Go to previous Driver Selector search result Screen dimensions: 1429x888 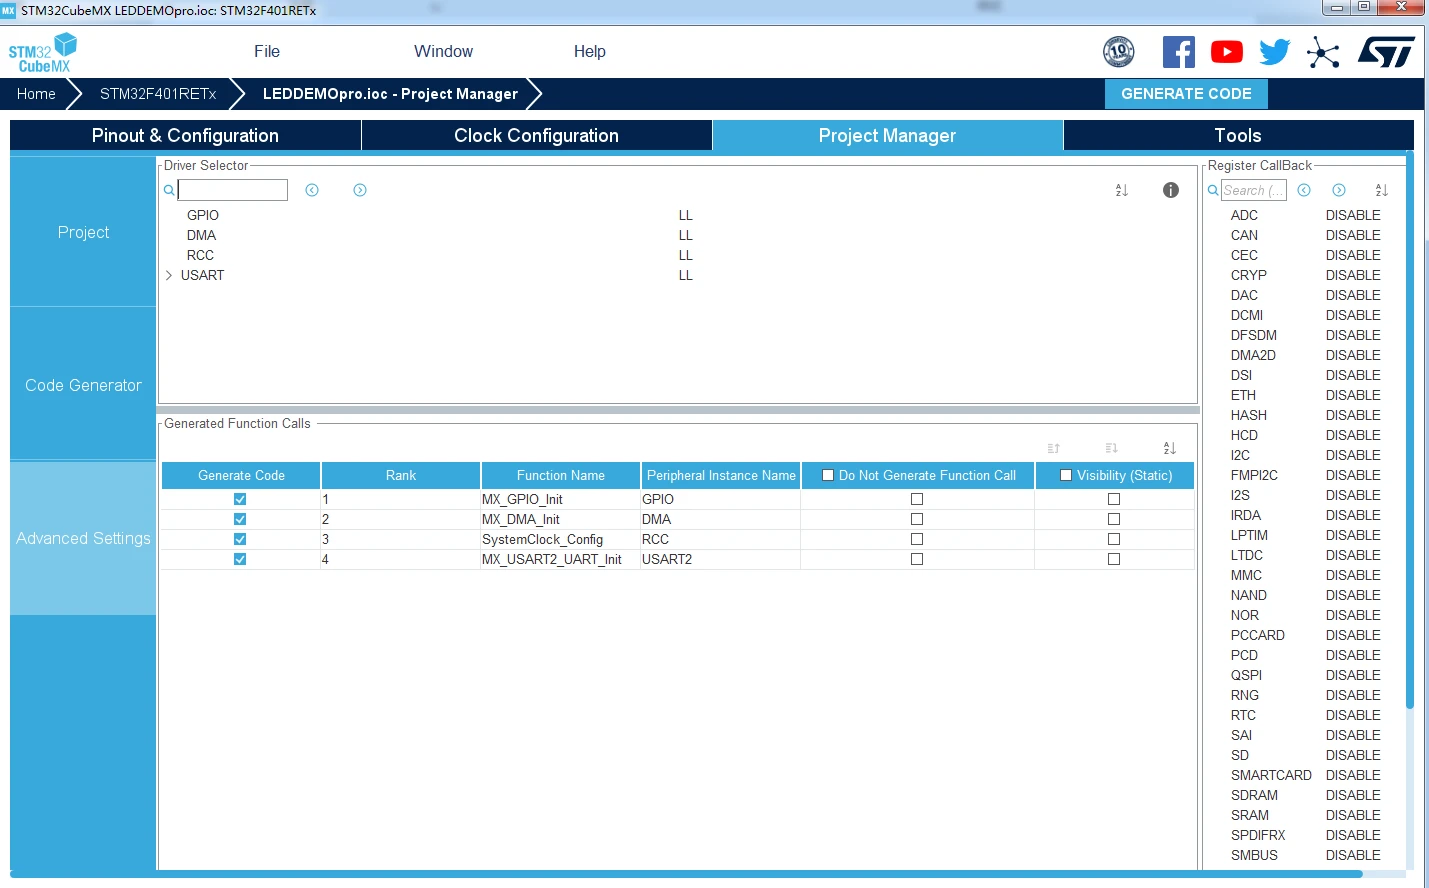point(312,190)
